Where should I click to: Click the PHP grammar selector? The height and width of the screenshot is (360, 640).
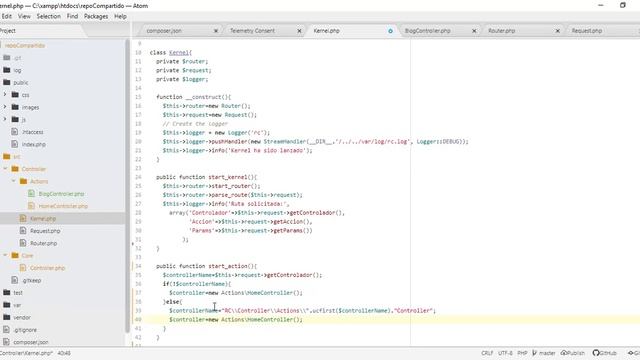(522, 353)
